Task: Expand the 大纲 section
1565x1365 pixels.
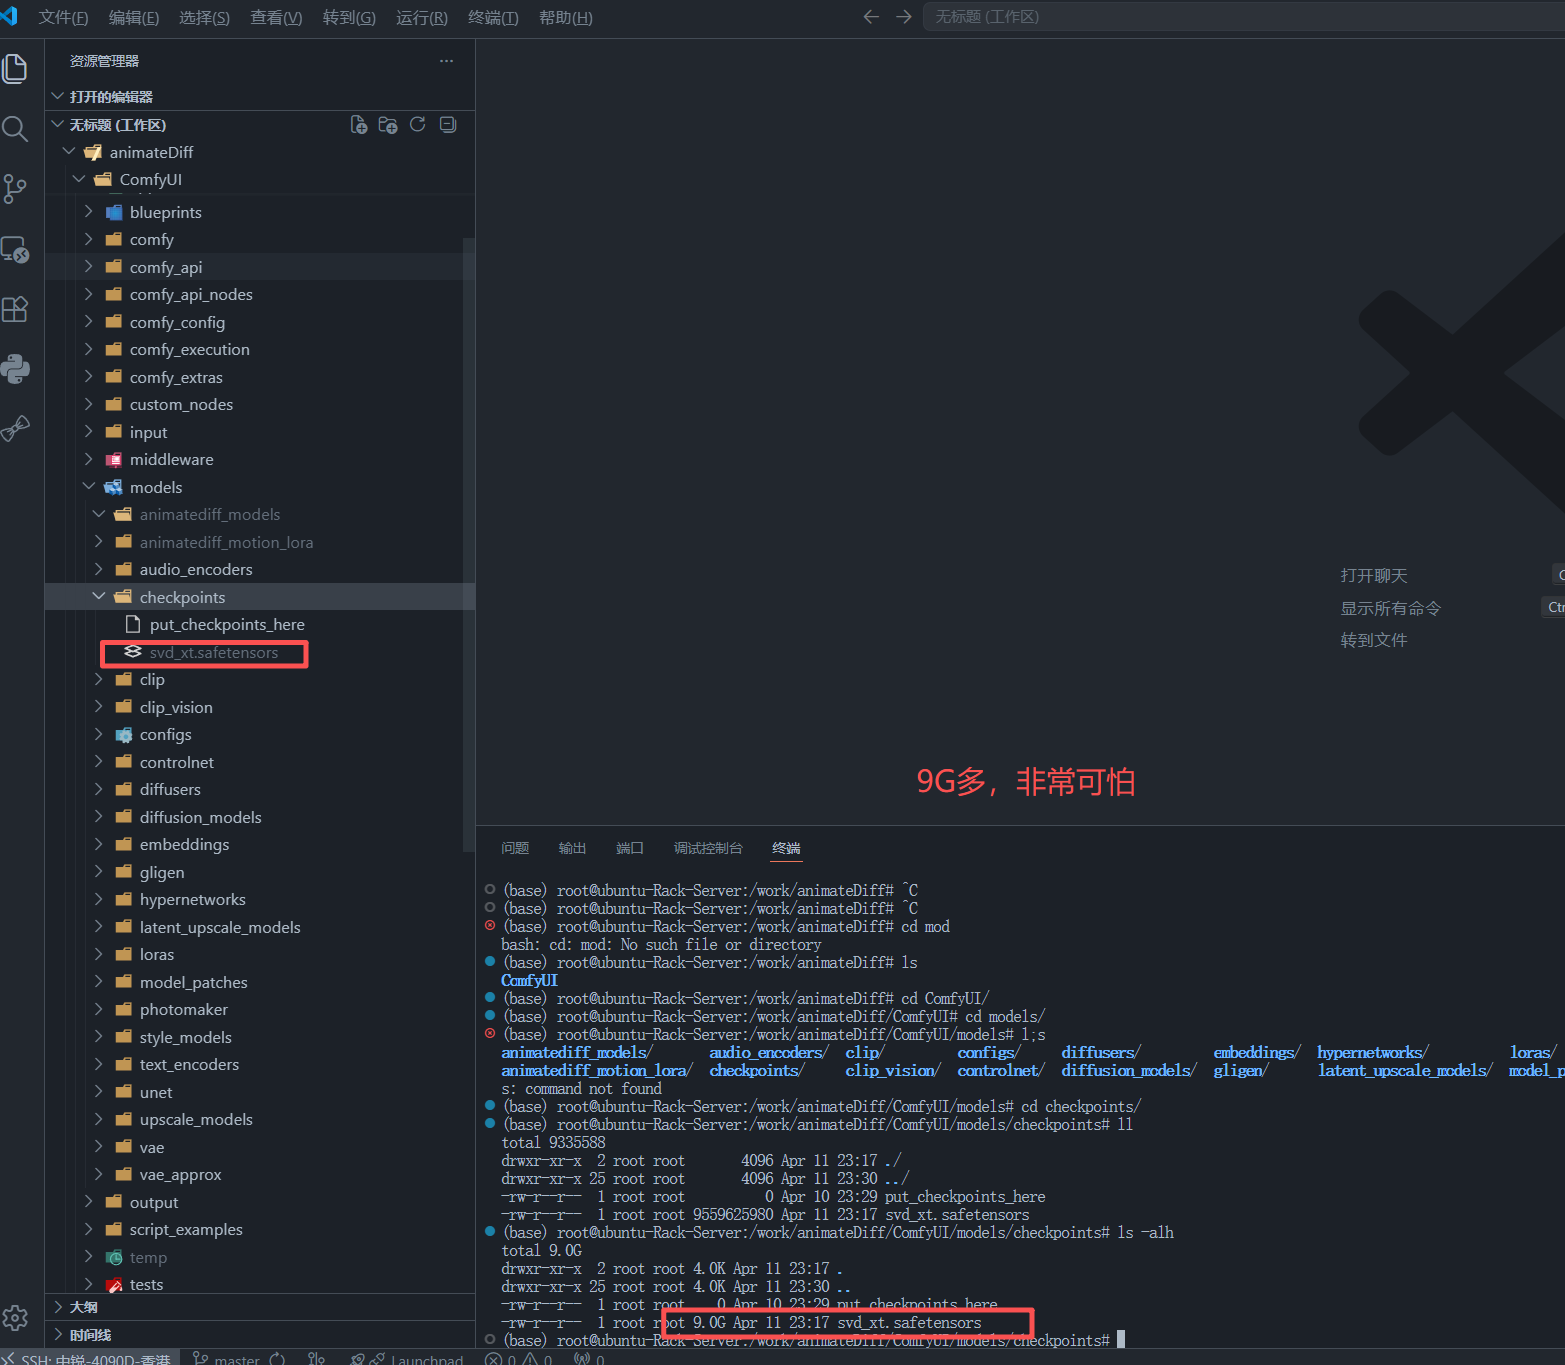Action: tap(260, 1307)
